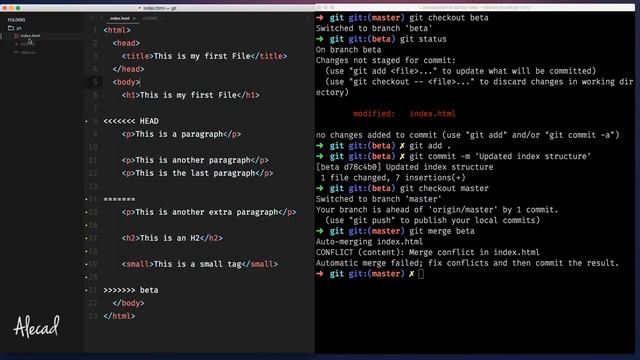640x360 pixels.
Task: Click 'git checkout beta' command in terminal
Action: pos(449,18)
